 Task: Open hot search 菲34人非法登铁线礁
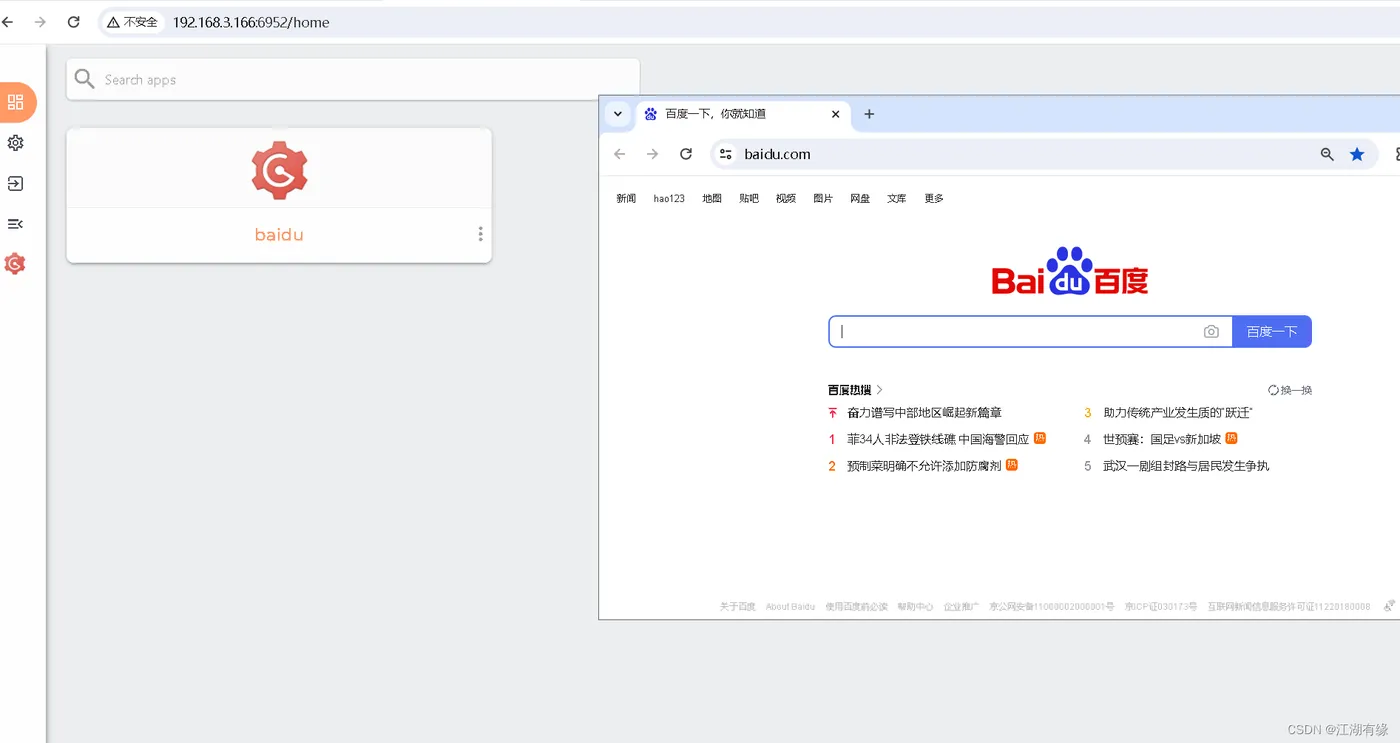[x=938, y=439]
